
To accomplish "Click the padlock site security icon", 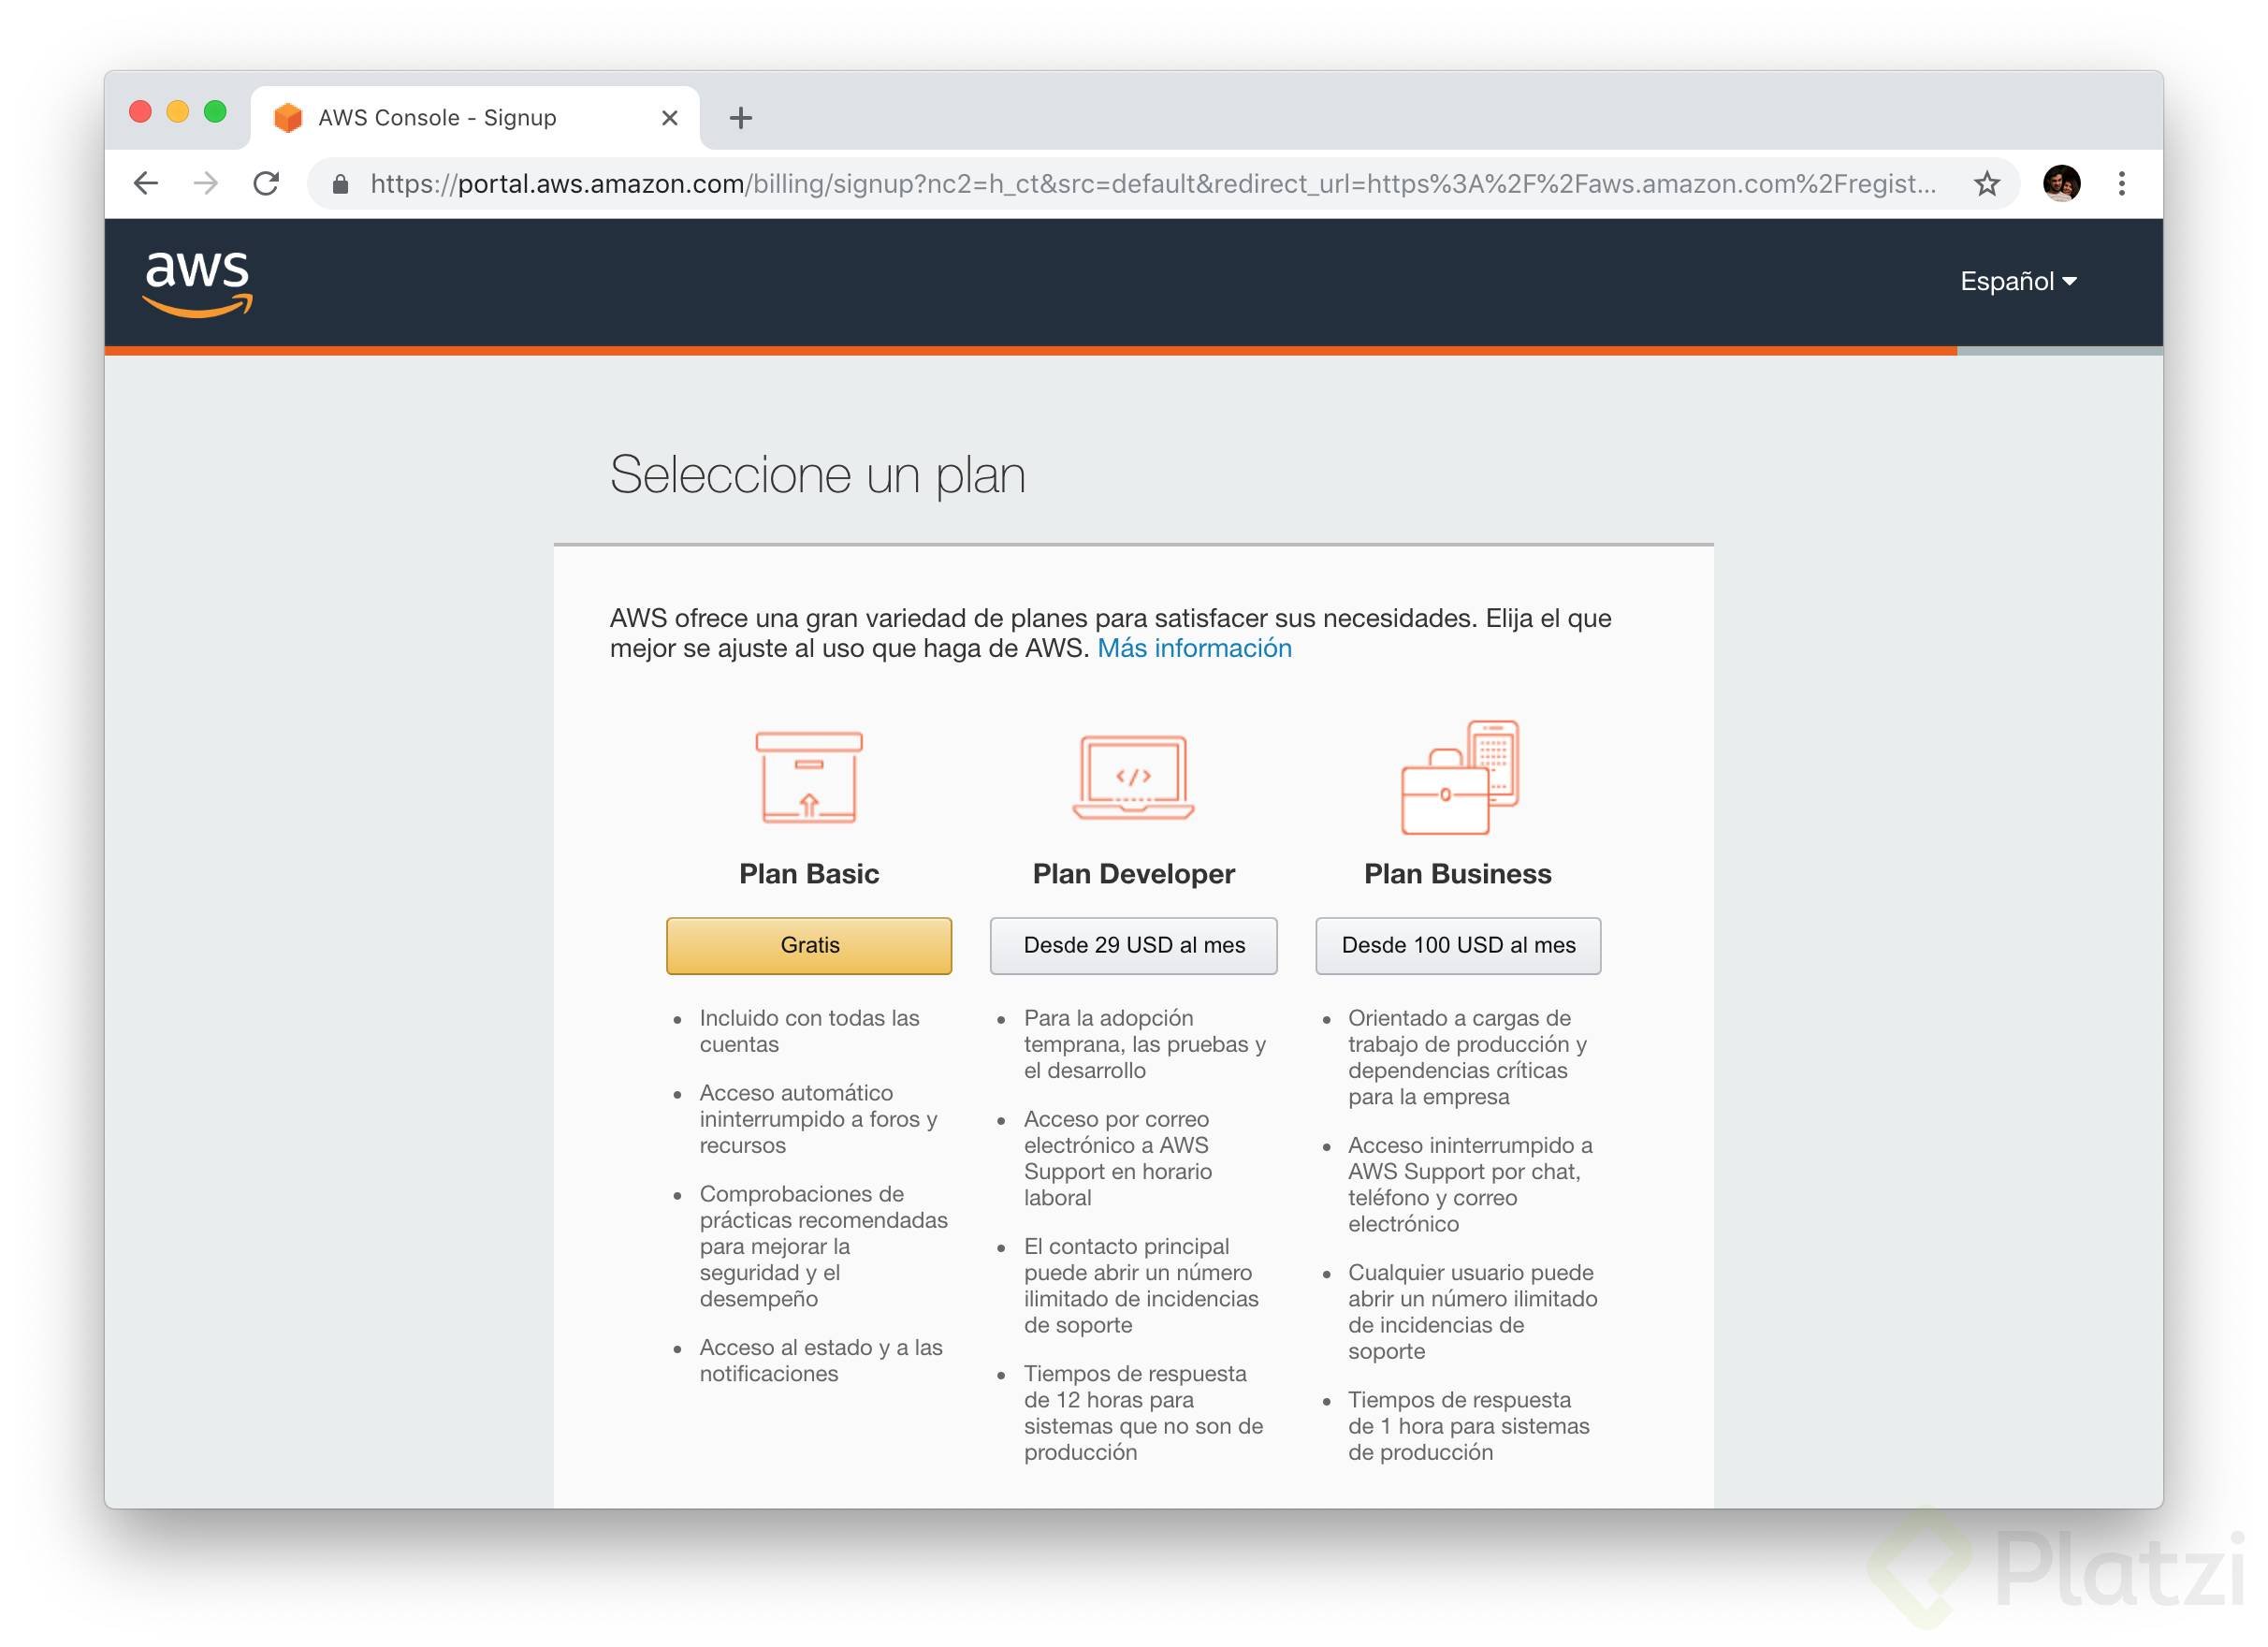I will (x=340, y=185).
